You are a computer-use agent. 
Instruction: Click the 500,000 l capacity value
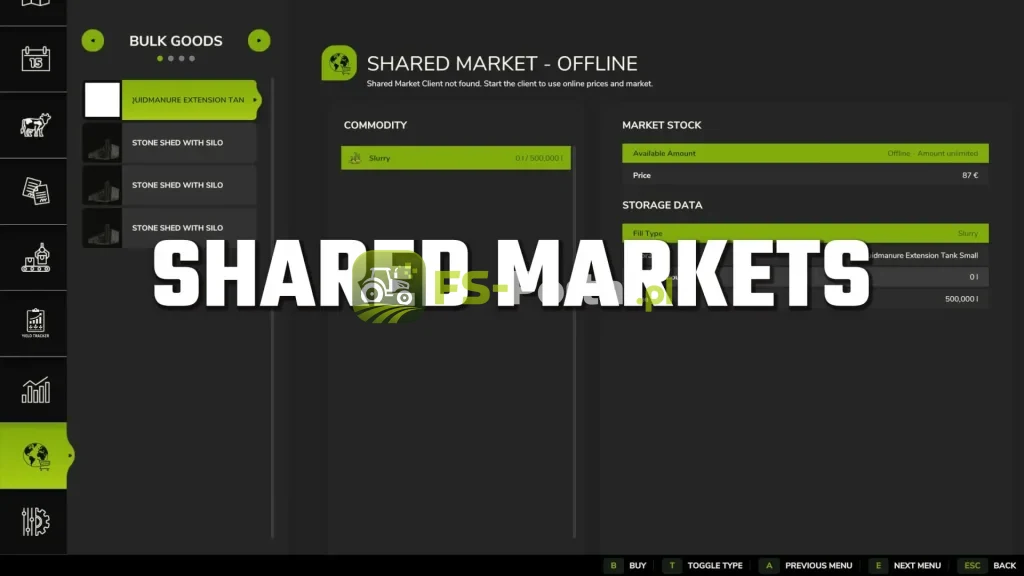(961, 298)
